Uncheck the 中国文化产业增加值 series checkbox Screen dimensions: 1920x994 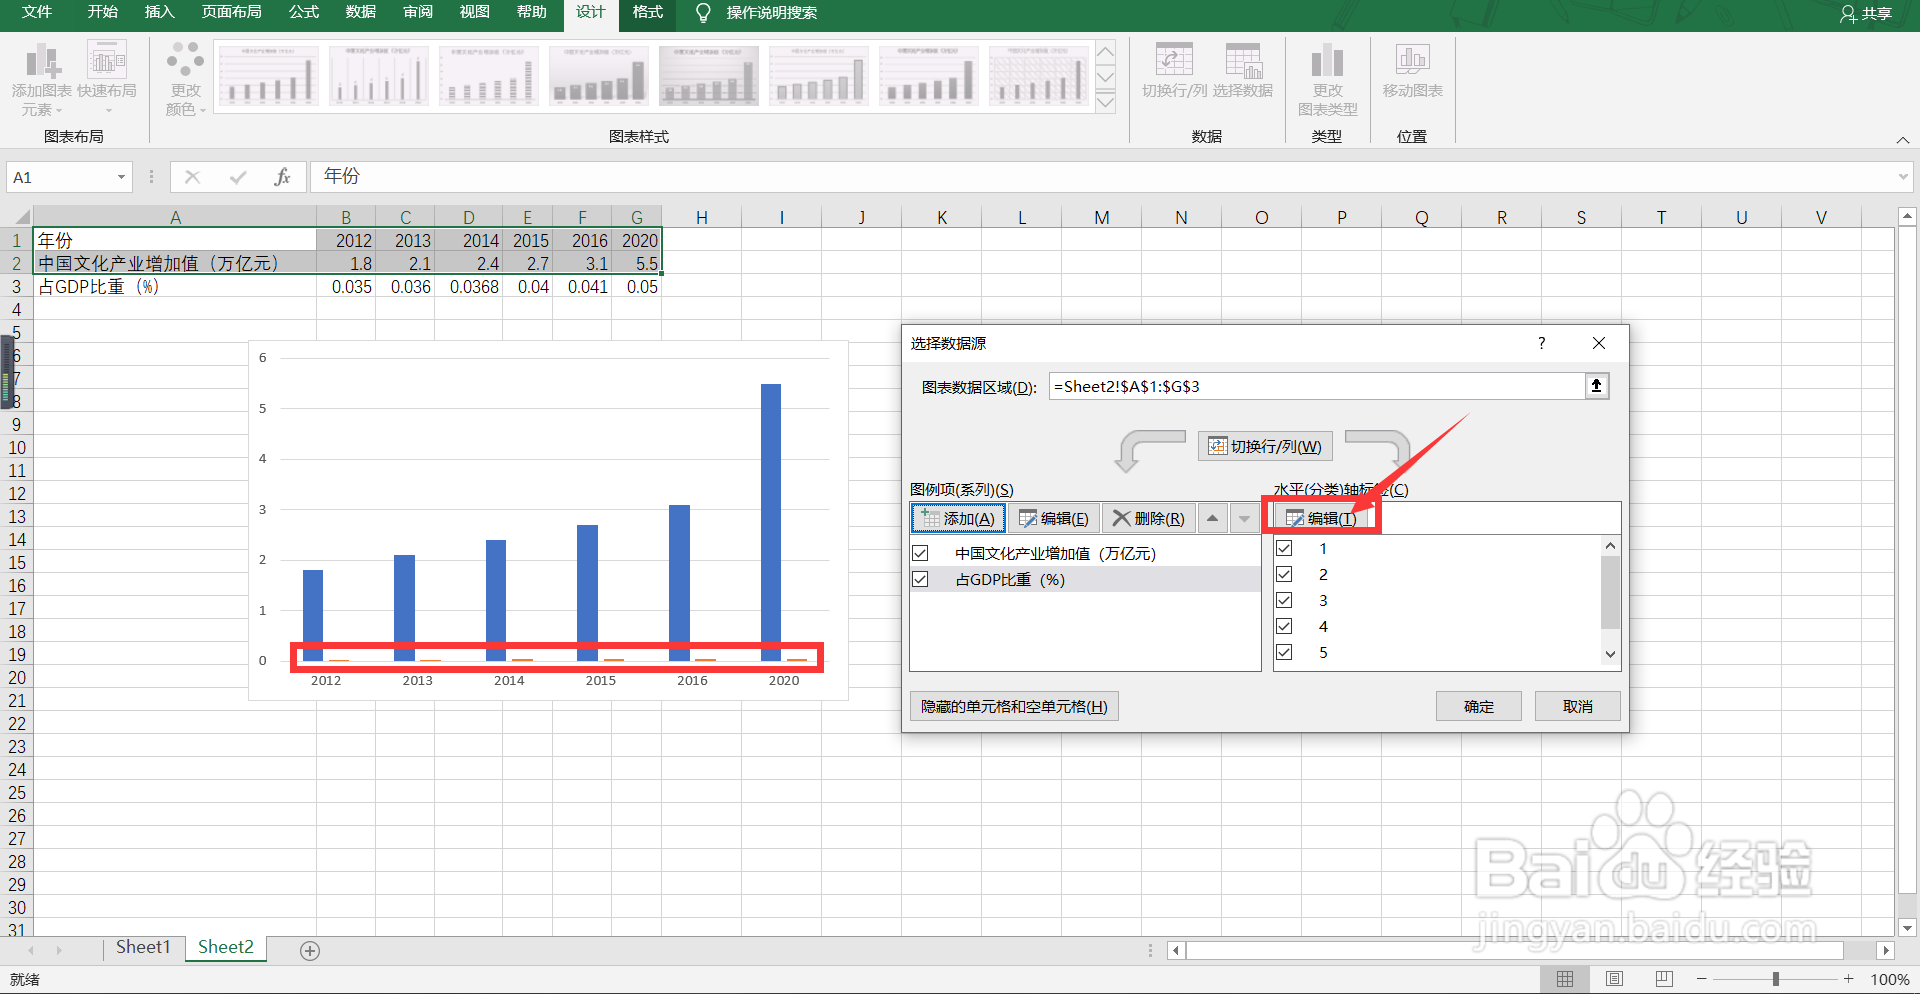click(921, 553)
